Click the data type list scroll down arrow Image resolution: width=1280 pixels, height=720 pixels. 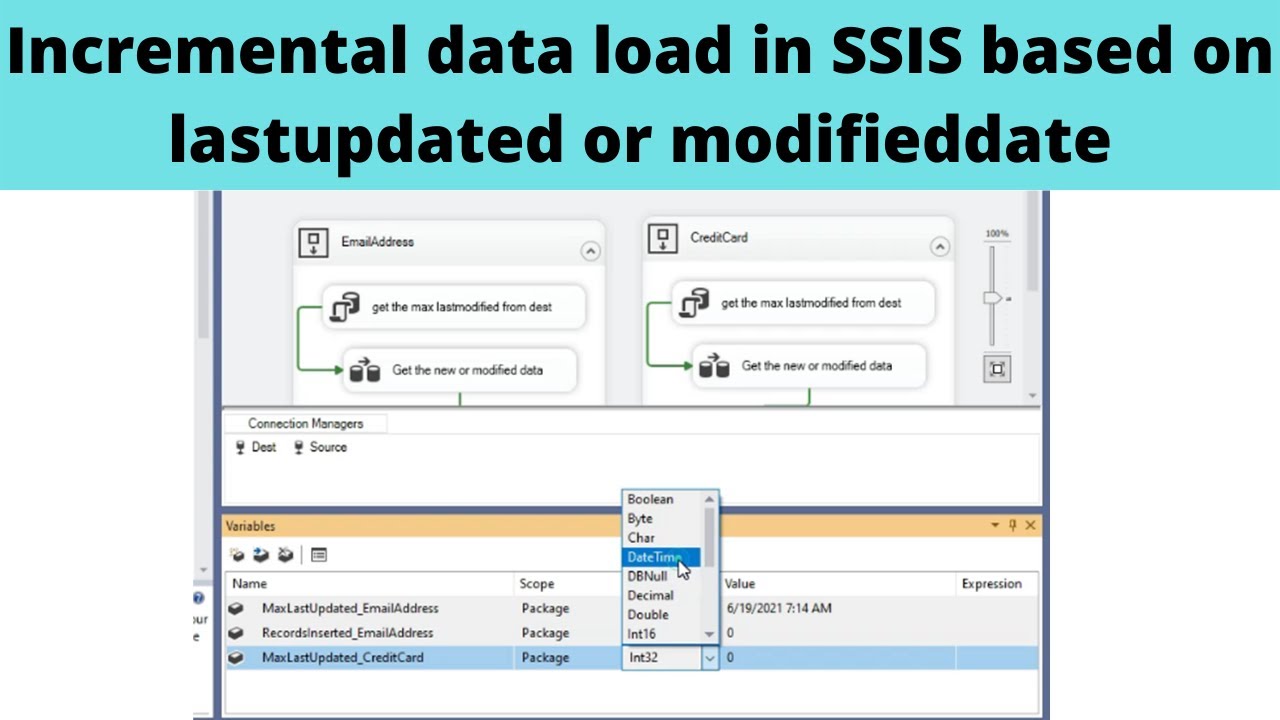(x=710, y=635)
